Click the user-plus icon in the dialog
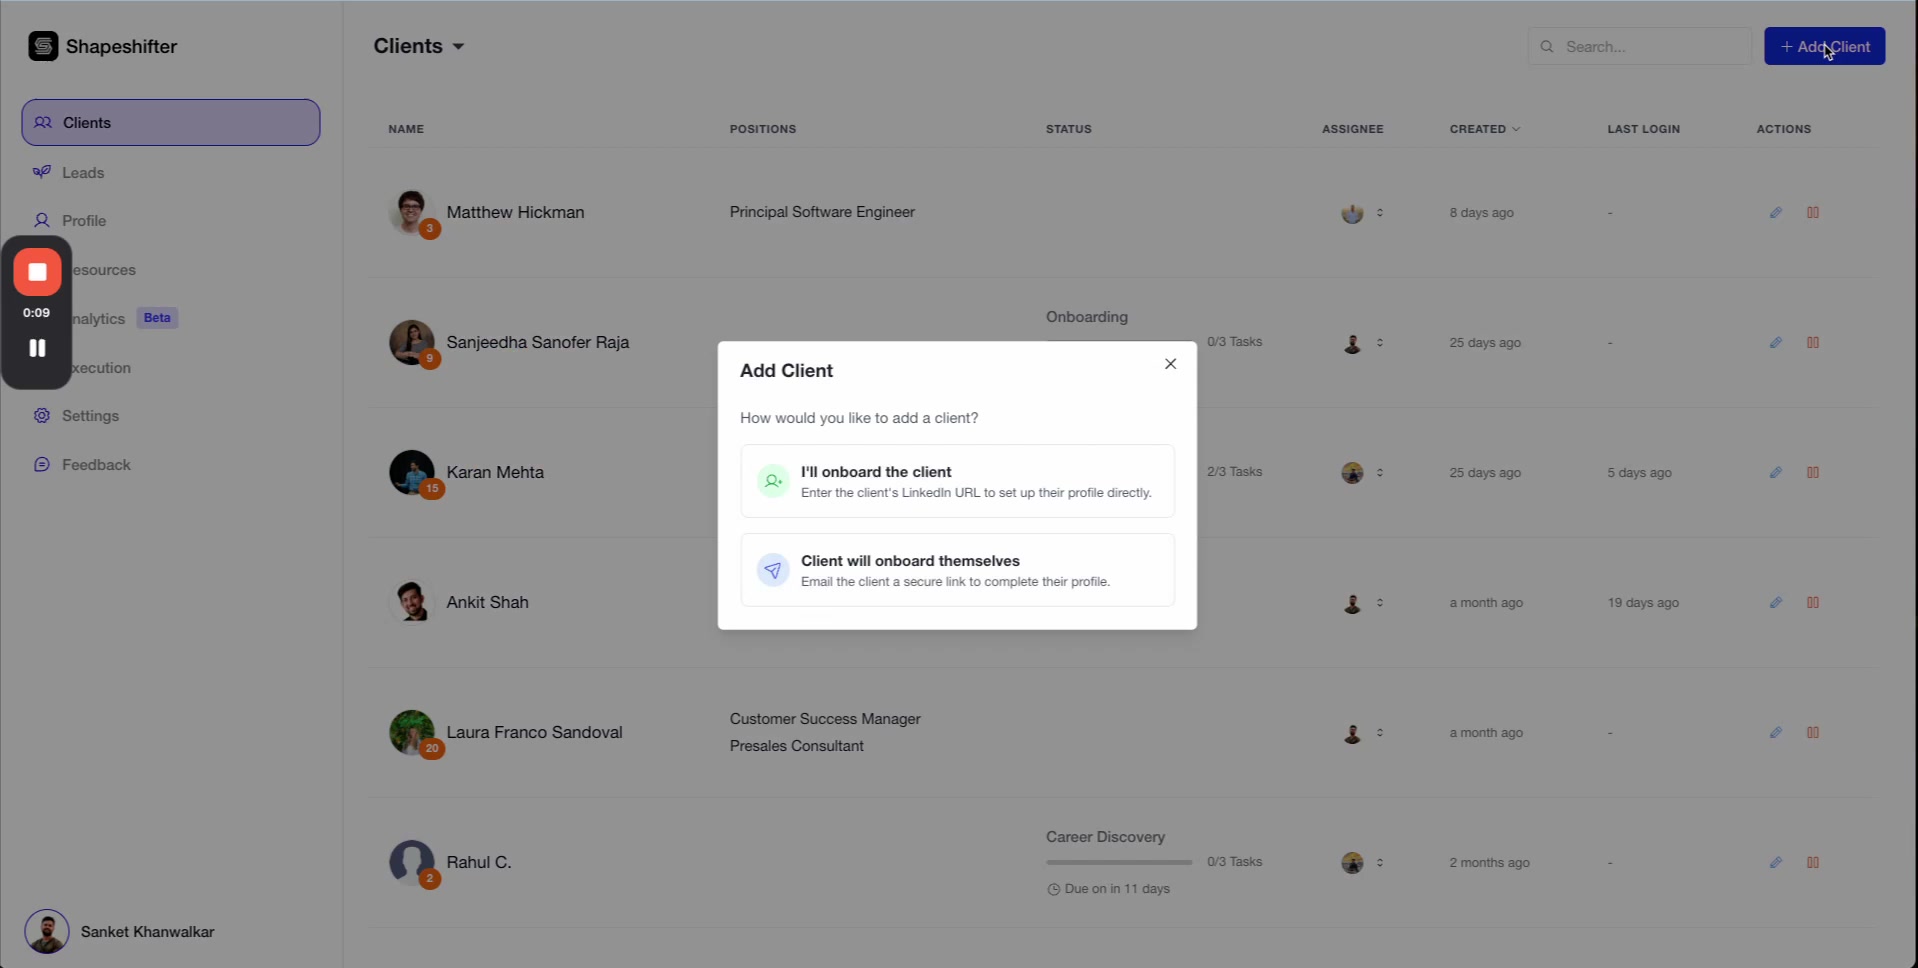Image resolution: width=1918 pixels, height=968 pixels. [x=772, y=481]
